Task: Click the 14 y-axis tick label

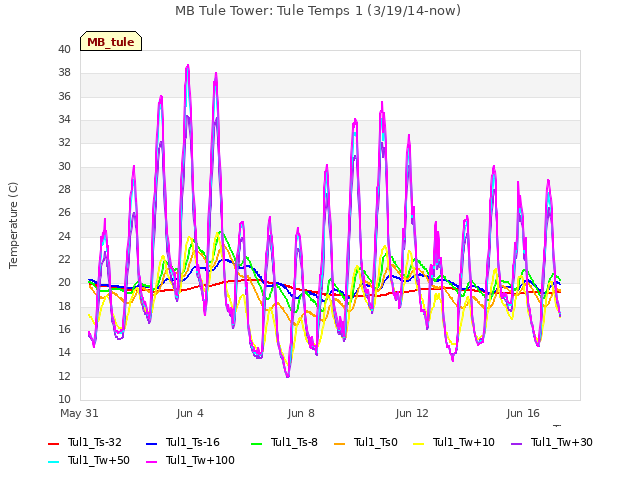Action: click(x=64, y=353)
